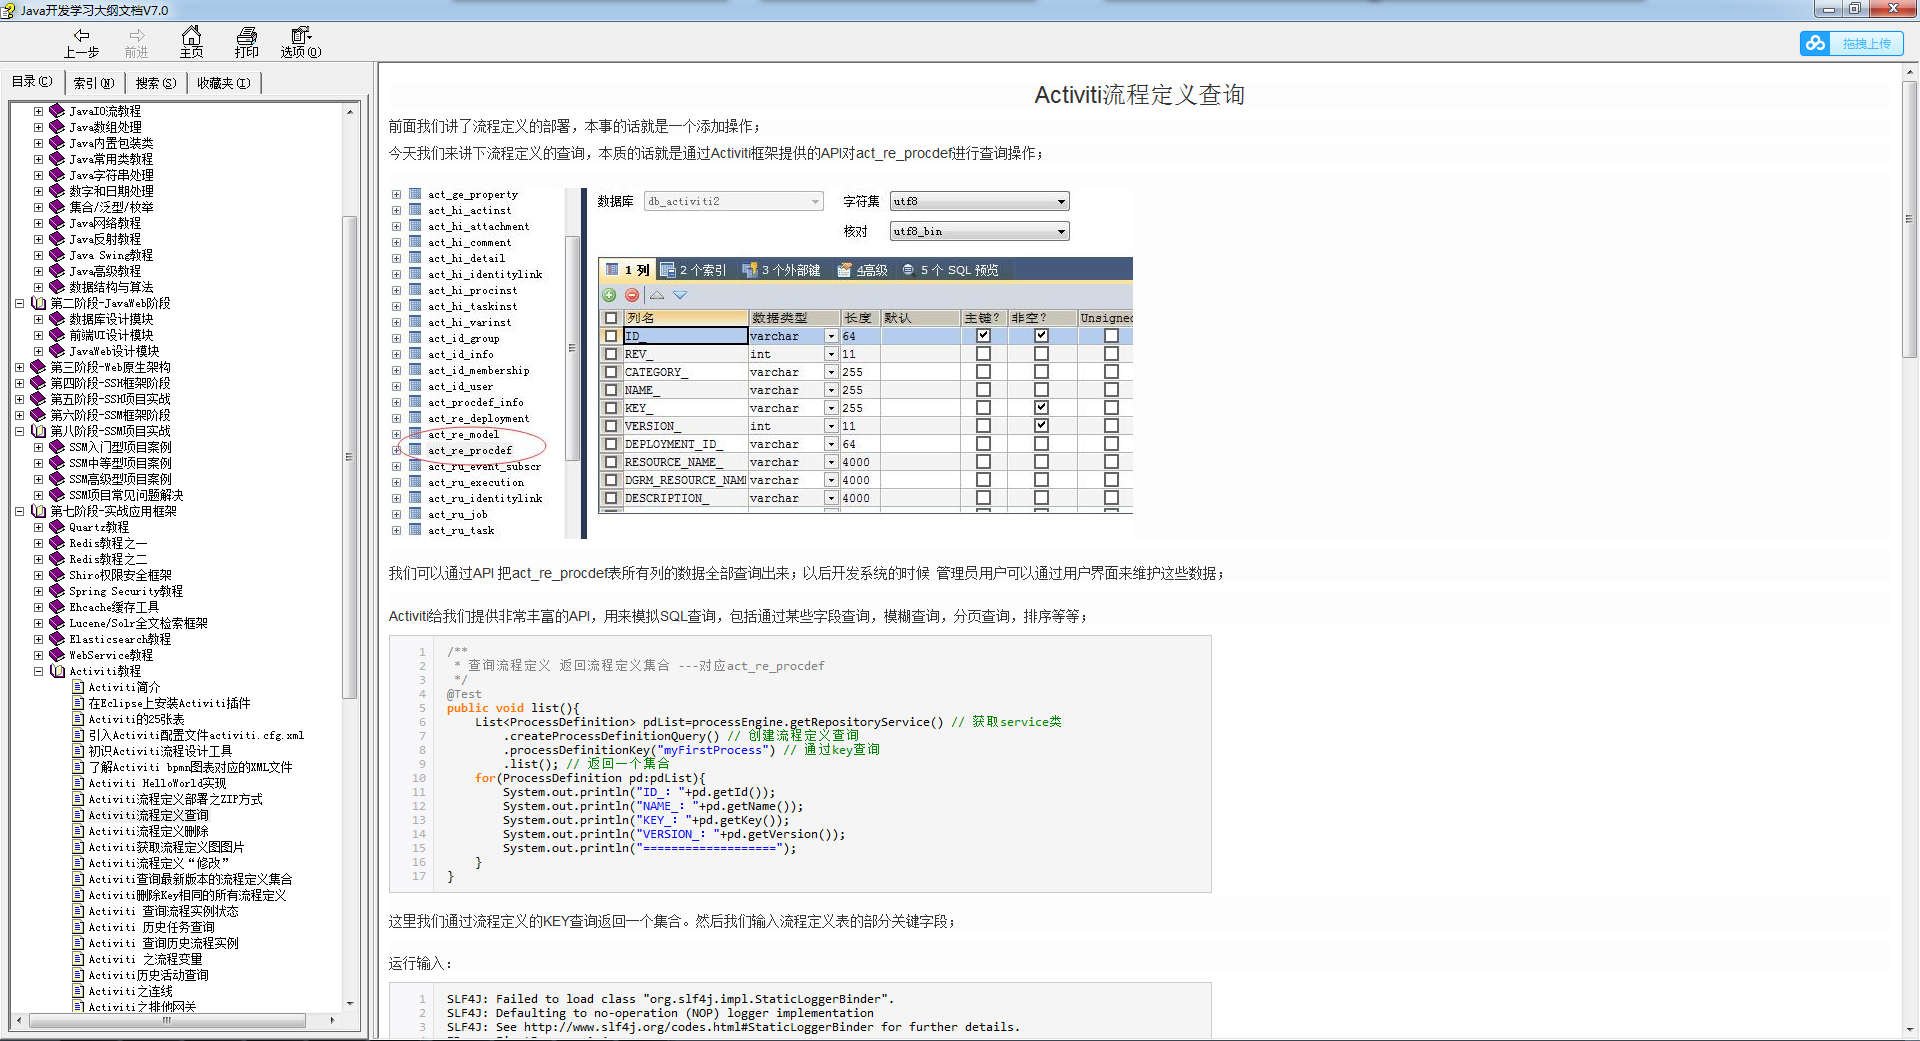
Task: Toggle row-select checkbox for NAME_ column
Action: (x=610, y=390)
